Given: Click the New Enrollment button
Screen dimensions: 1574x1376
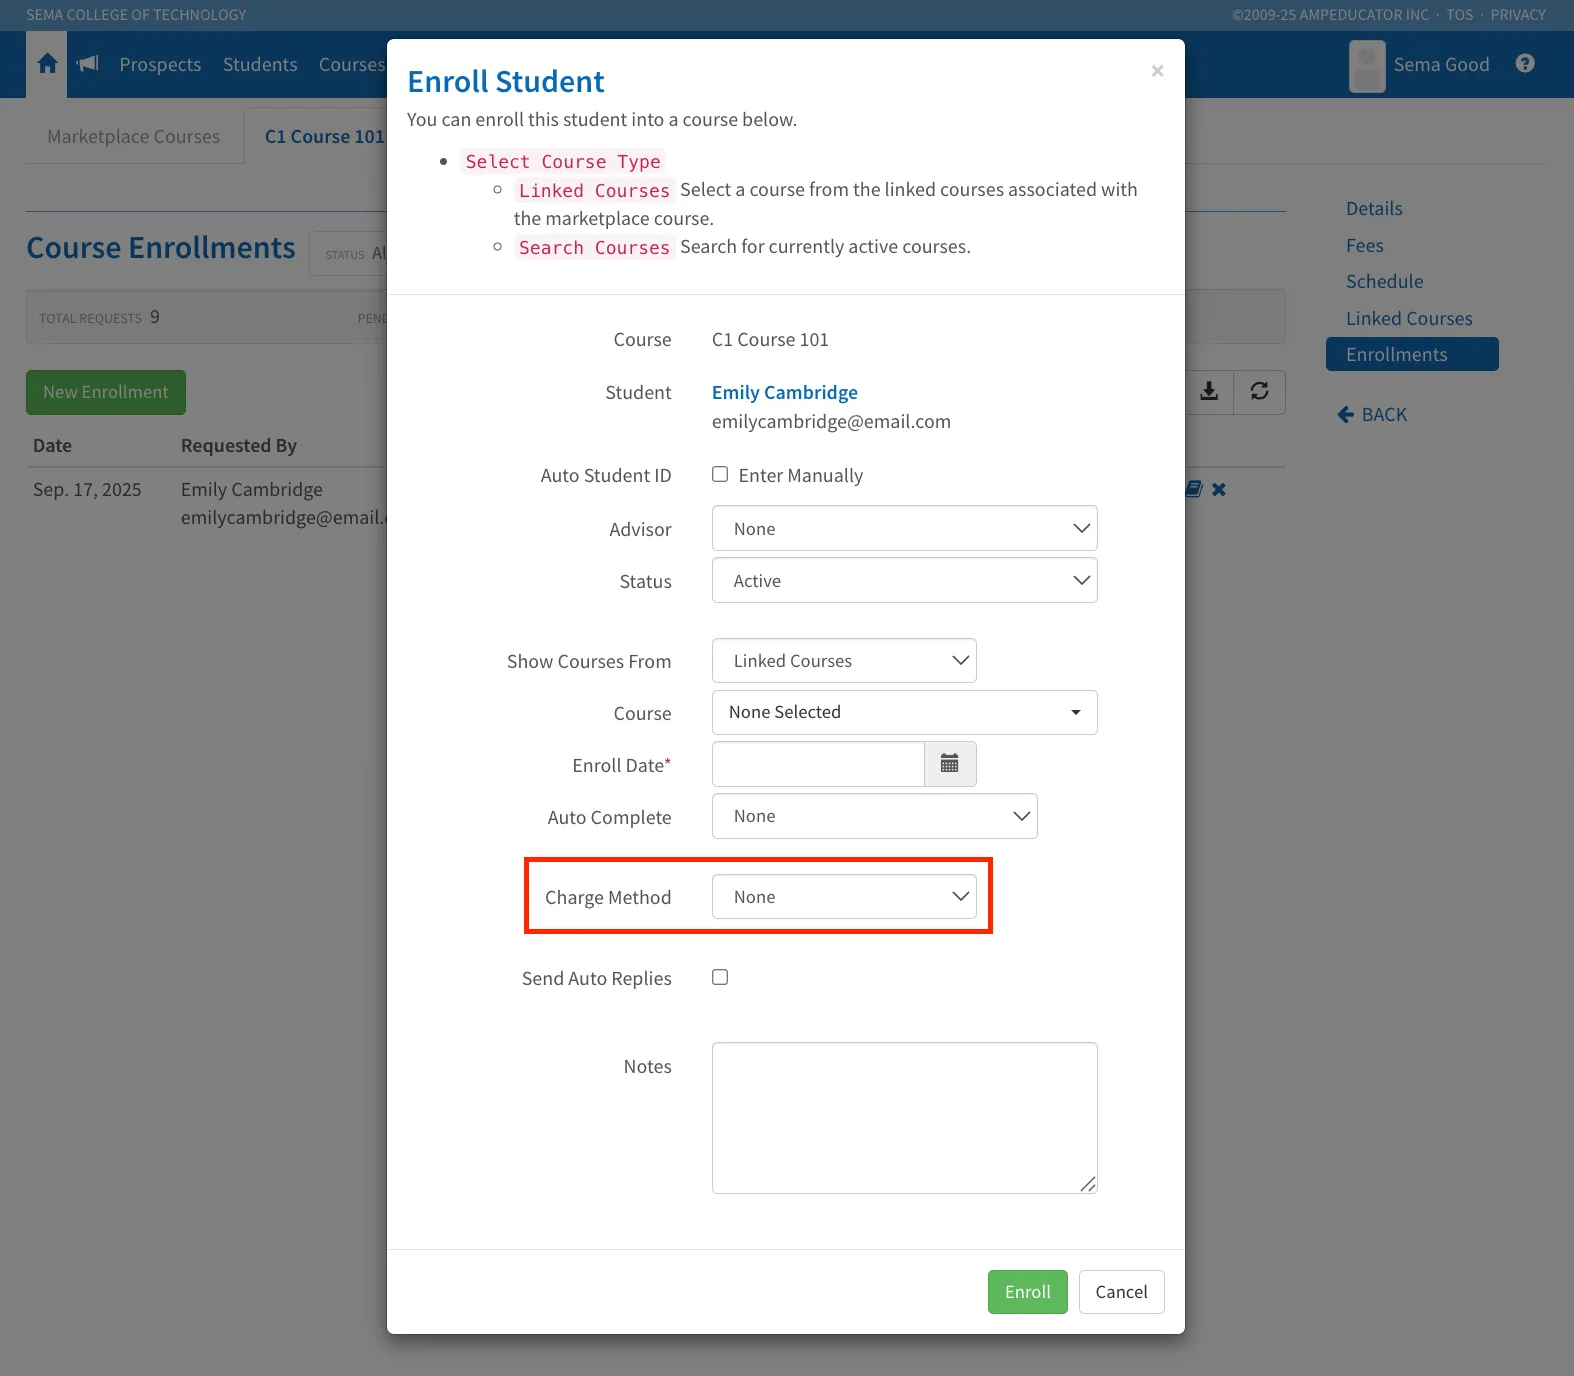Looking at the screenshot, I should tap(106, 392).
